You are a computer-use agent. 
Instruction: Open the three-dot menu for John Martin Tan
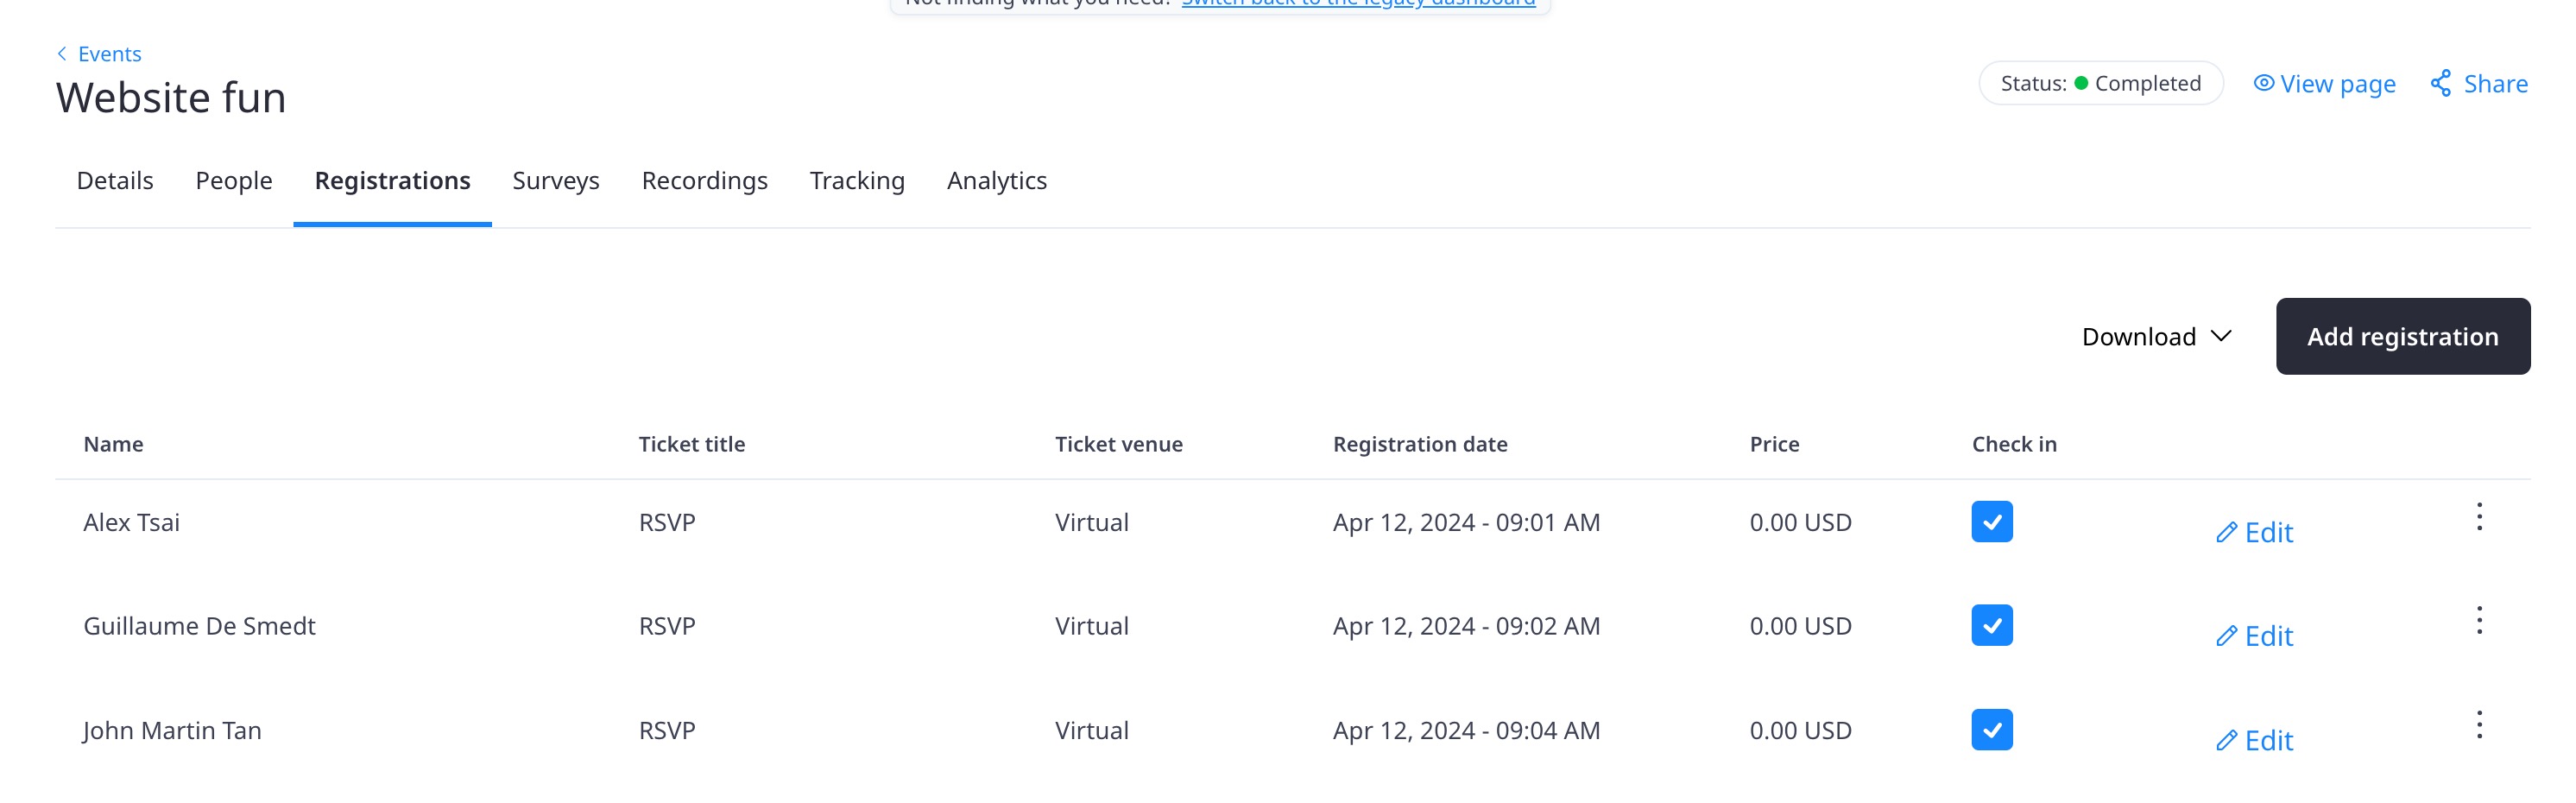click(x=2478, y=725)
